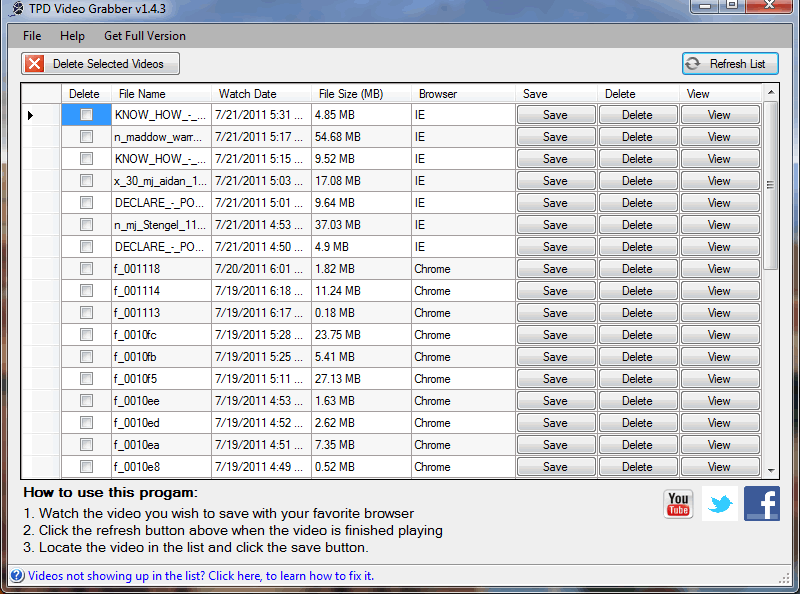Click the scrollbar down arrow

click(x=771, y=470)
